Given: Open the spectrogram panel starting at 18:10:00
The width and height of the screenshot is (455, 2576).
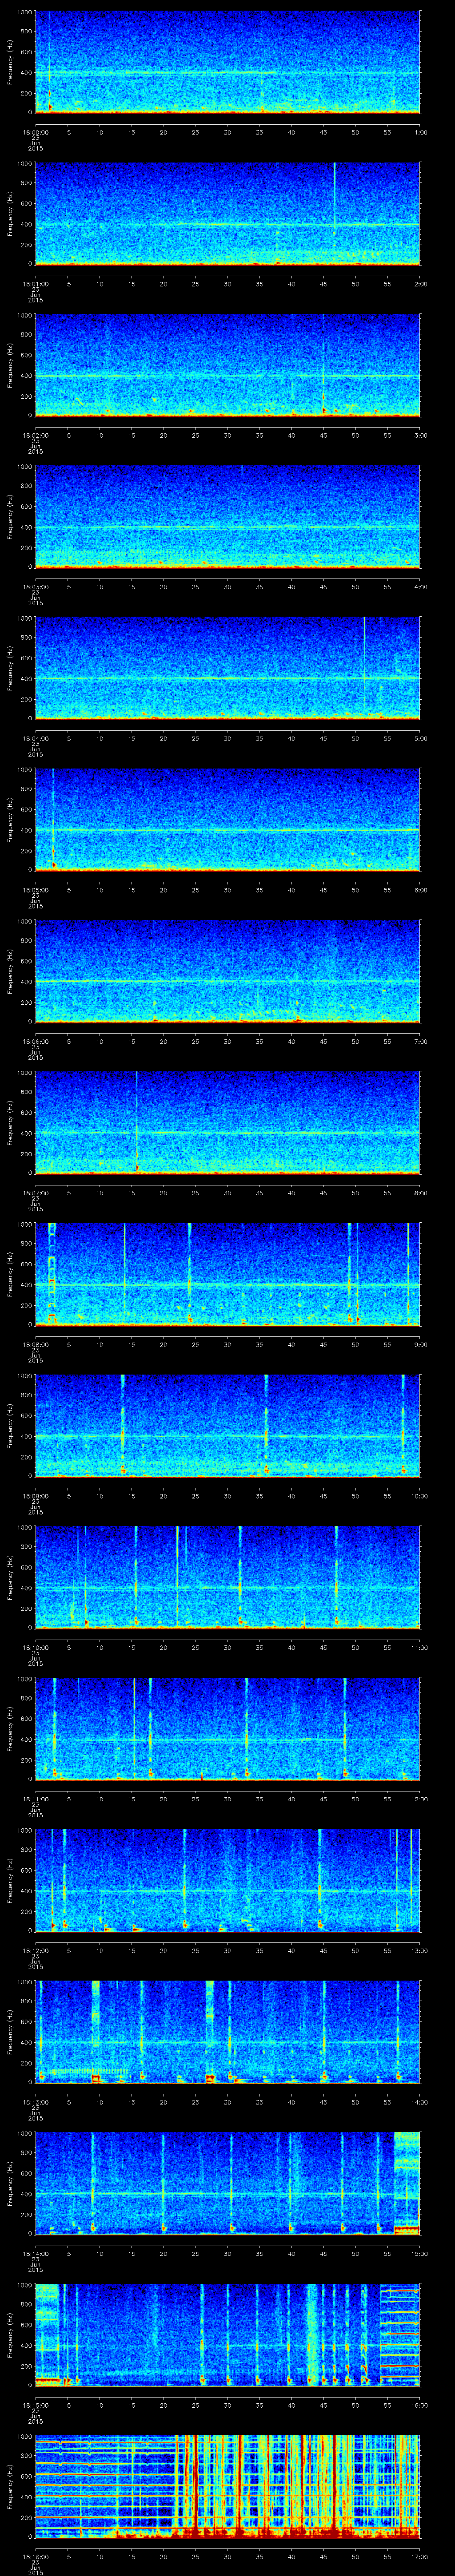Looking at the screenshot, I should pos(228,1577).
